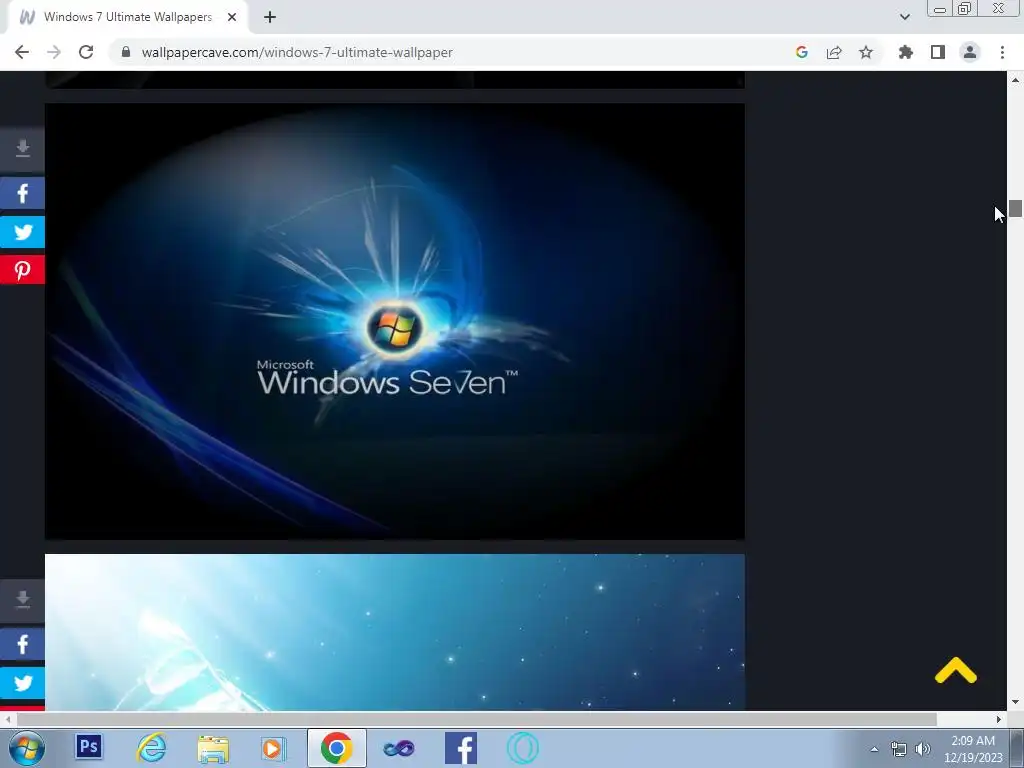The width and height of the screenshot is (1024, 768).
Task: Click the yellow back-to-top arrow
Action: (x=955, y=671)
